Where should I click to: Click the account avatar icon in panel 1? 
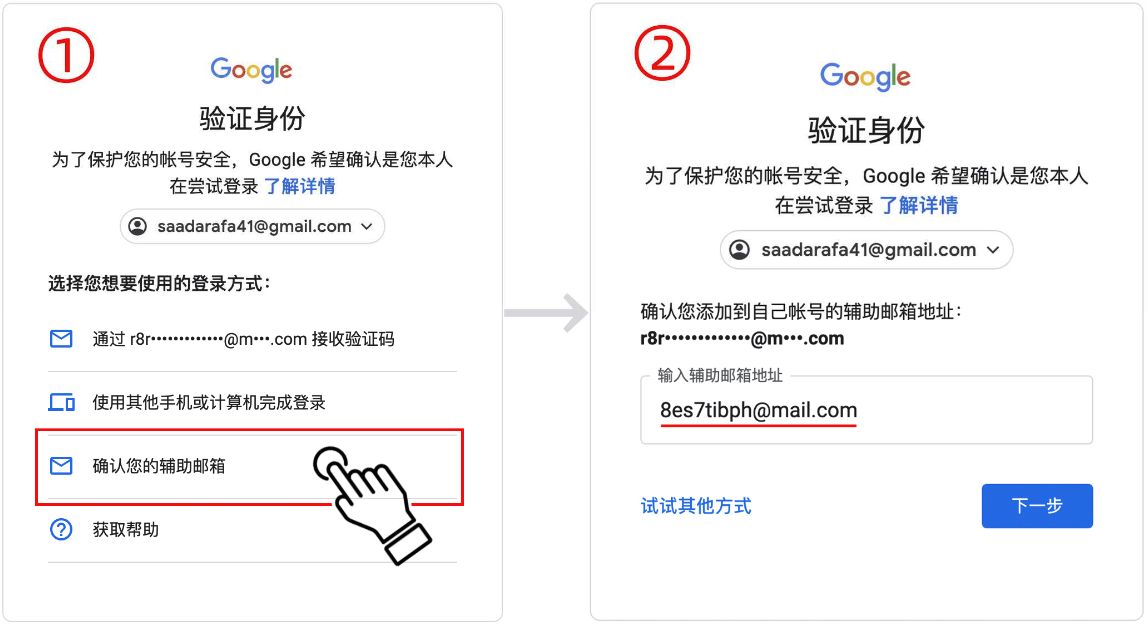tap(138, 226)
